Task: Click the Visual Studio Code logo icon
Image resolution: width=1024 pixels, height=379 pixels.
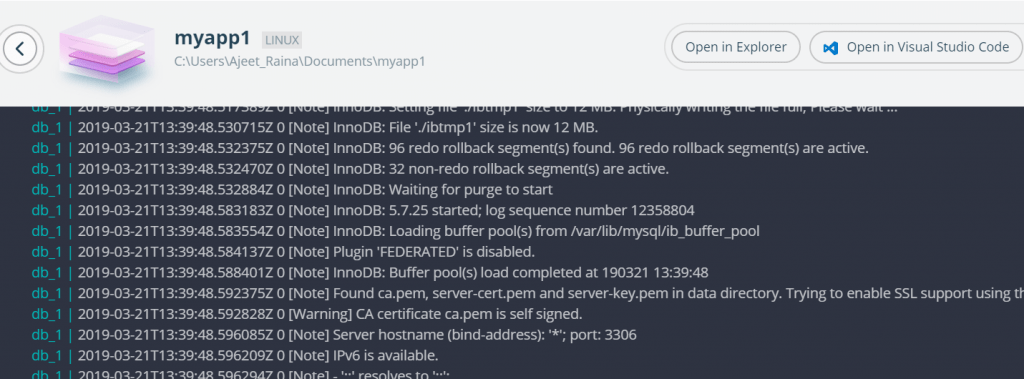Action: (831, 48)
